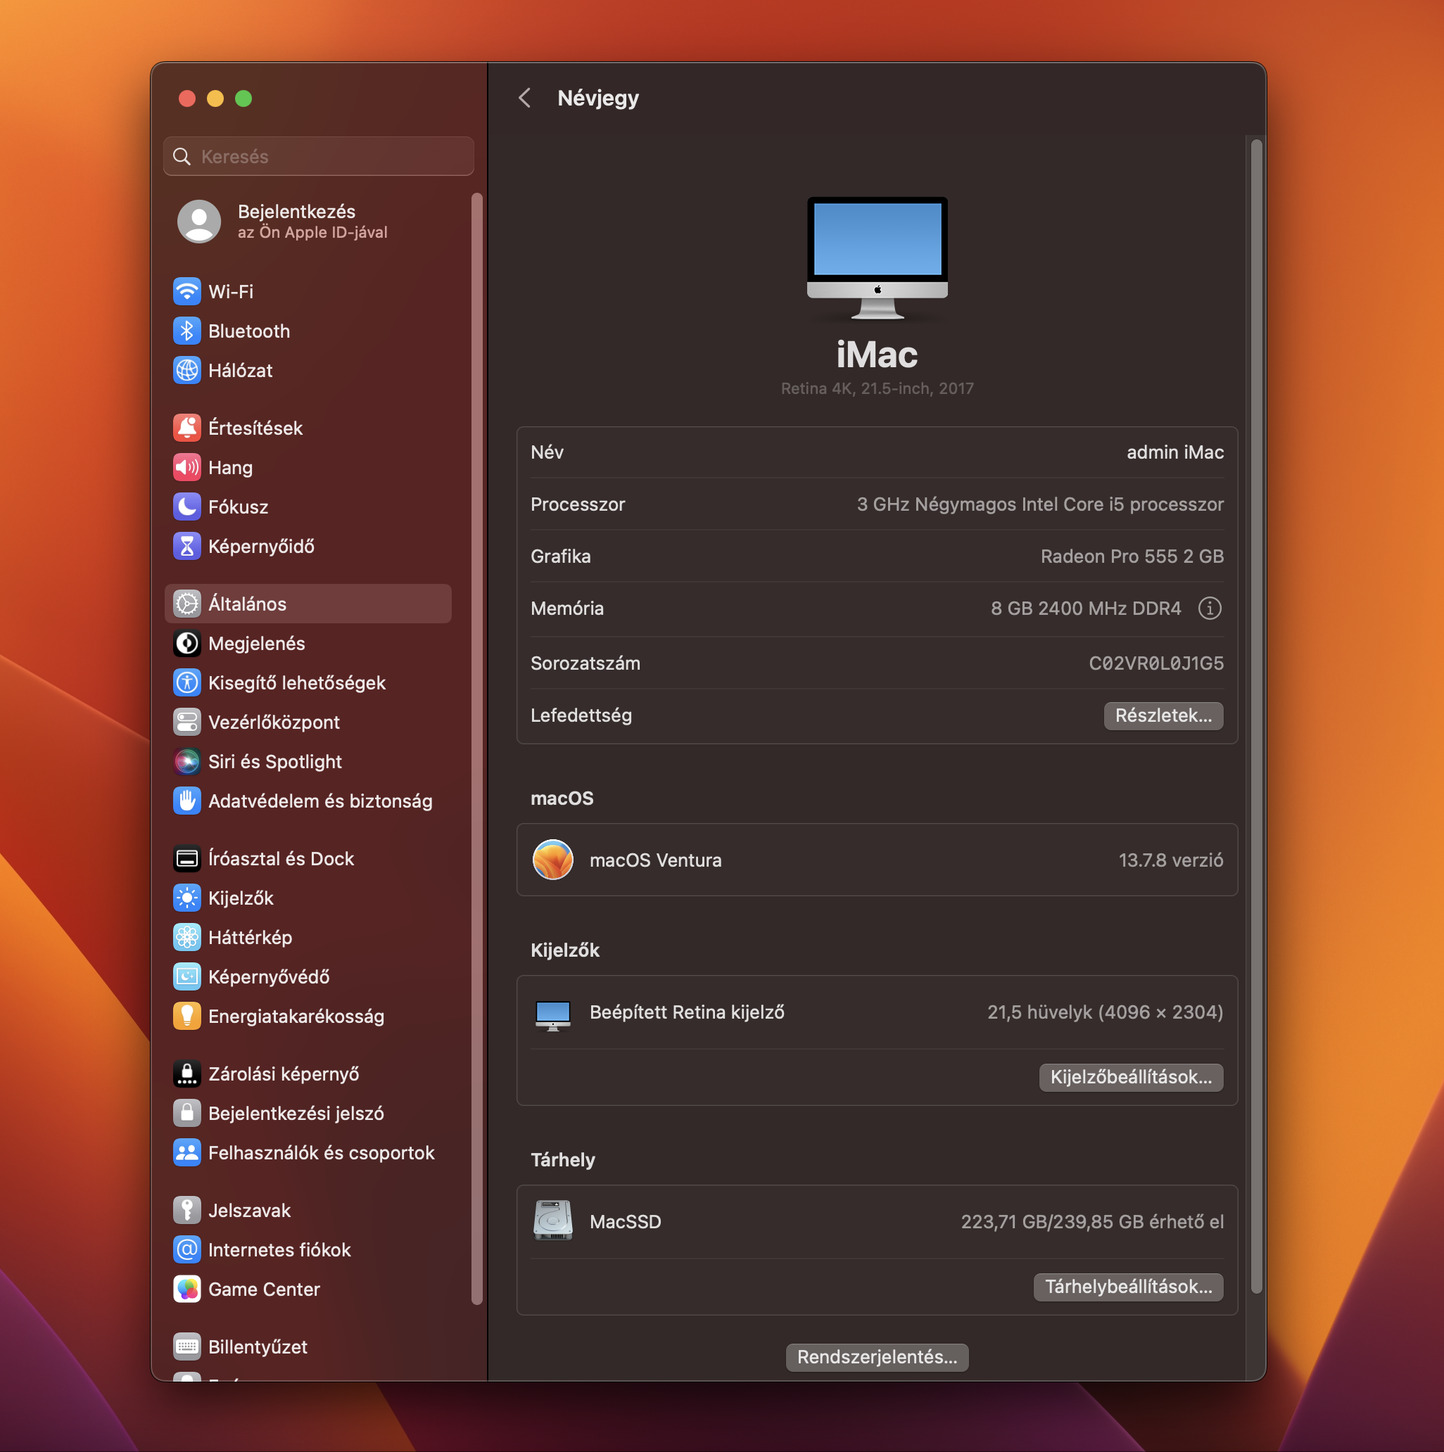This screenshot has width=1444, height=1452.
Task: Select the Hálózat globe icon
Action: click(x=187, y=370)
